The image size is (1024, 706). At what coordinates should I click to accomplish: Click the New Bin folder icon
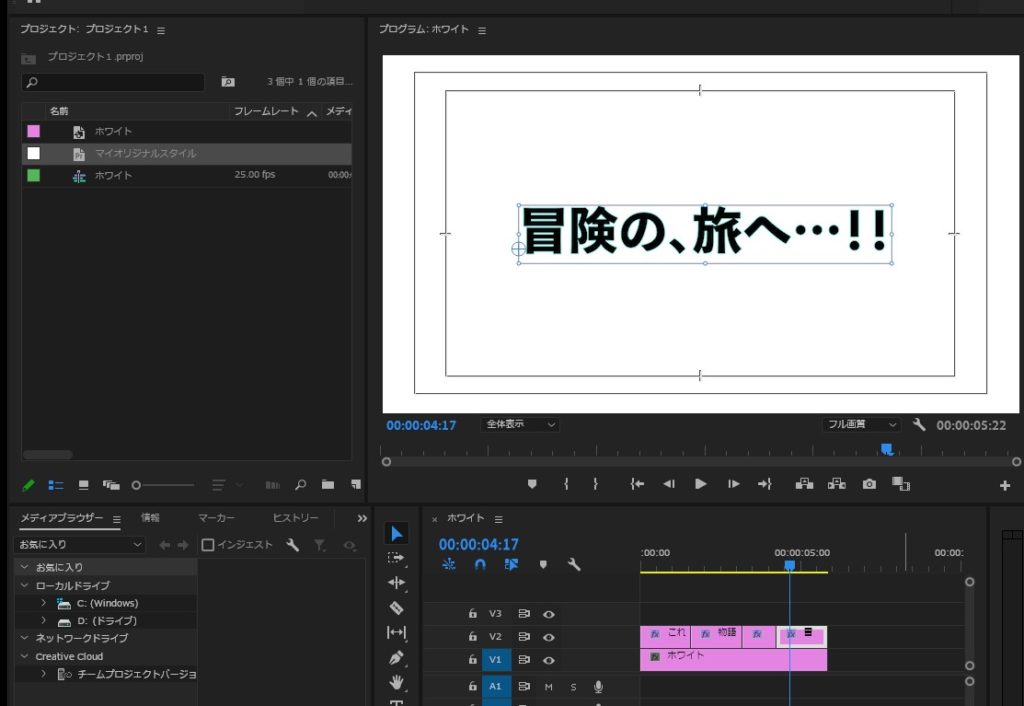328,485
